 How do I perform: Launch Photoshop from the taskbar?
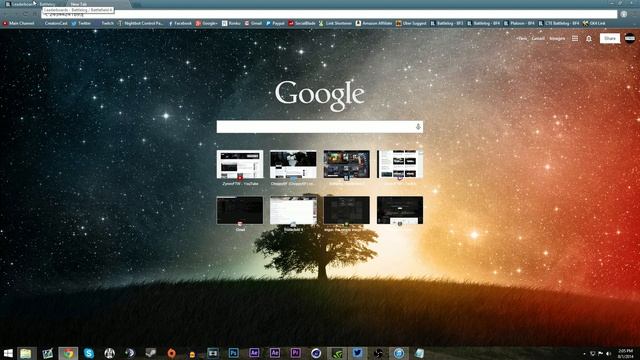click(233, 353)
